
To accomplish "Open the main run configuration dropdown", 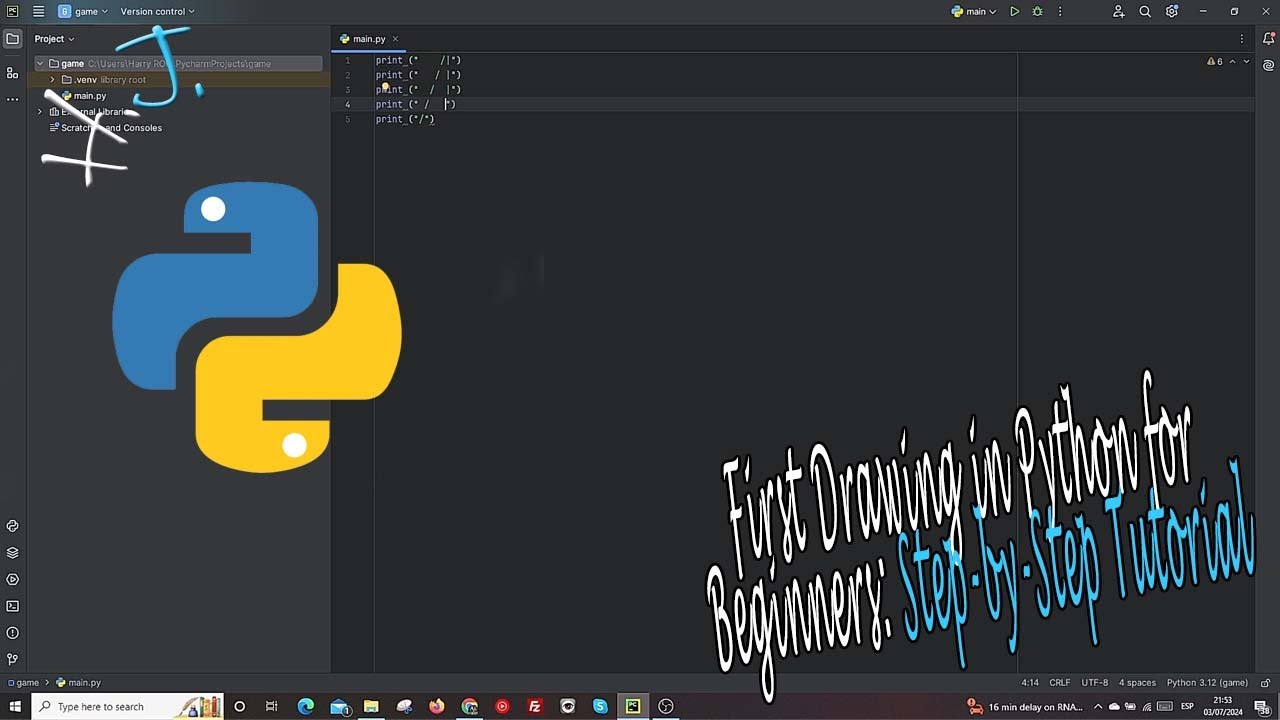I will coord(973,11).
